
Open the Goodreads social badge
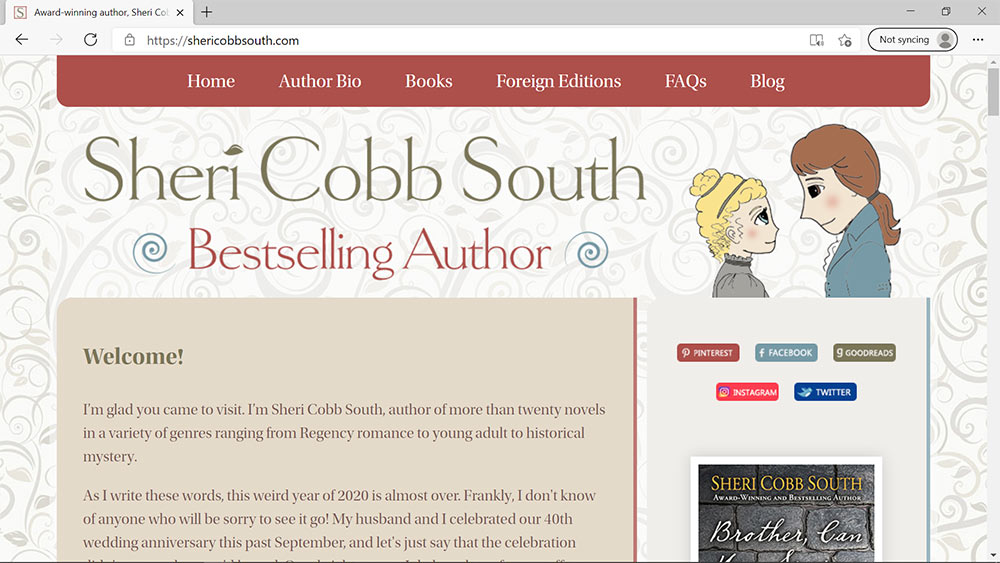click(864, 353)
